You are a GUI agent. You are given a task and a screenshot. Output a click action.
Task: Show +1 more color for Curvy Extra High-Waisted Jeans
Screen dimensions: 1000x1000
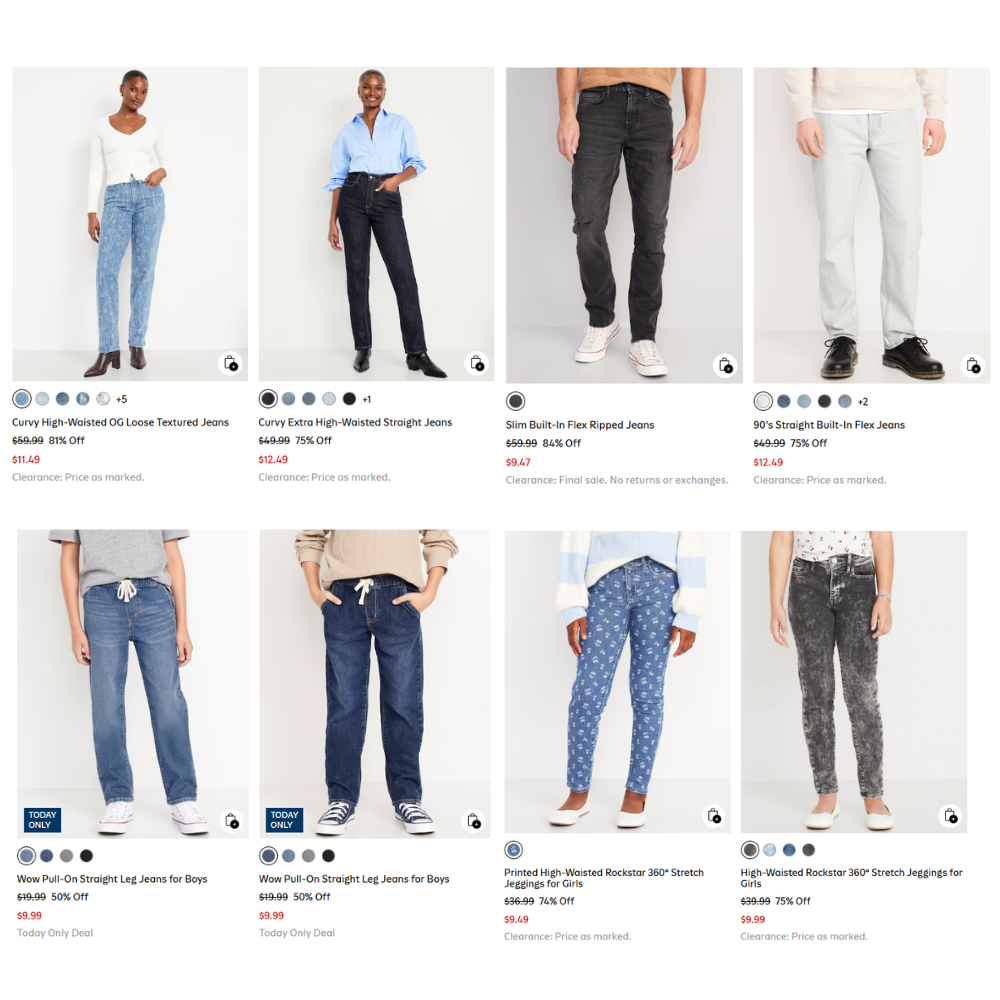point(367,399)
